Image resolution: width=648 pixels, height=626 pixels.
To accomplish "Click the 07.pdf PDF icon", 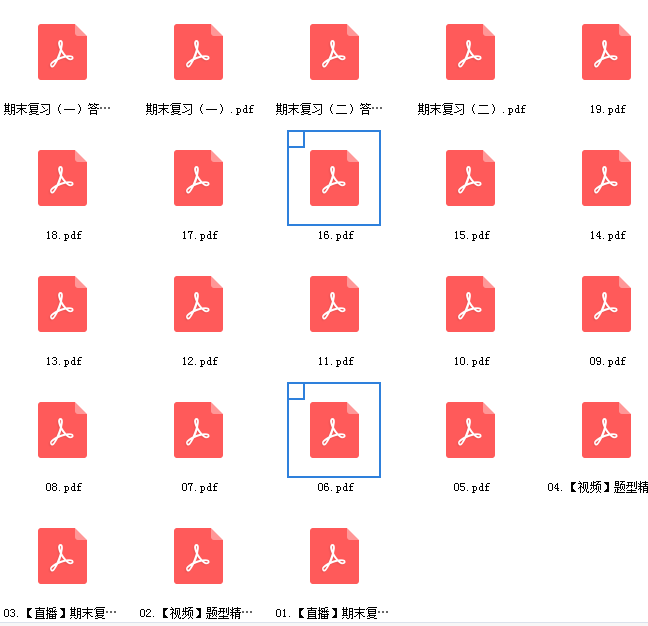I will tap(198, 430).
